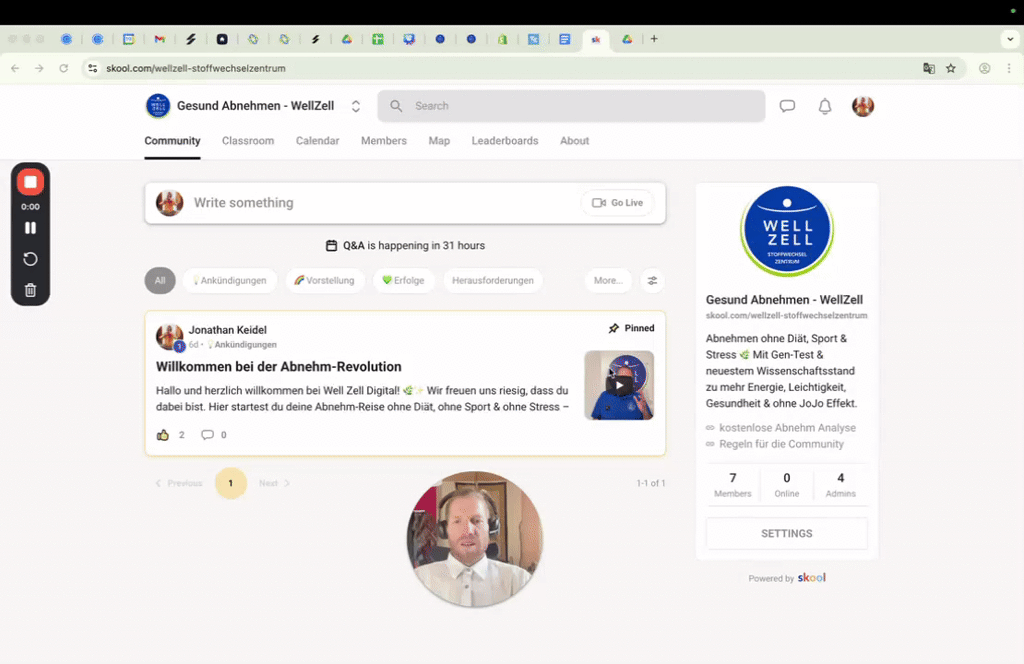This screenshot has width=1024, height=664.
Task: Open the group SETTINGS button
Action: [787, 534]
